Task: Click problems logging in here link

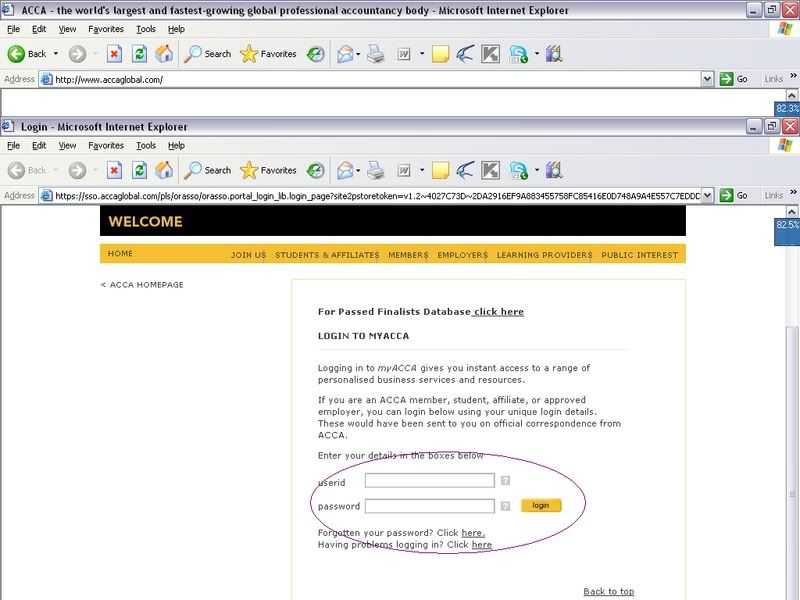Action: pyautogui.click(x=482, y=544)
